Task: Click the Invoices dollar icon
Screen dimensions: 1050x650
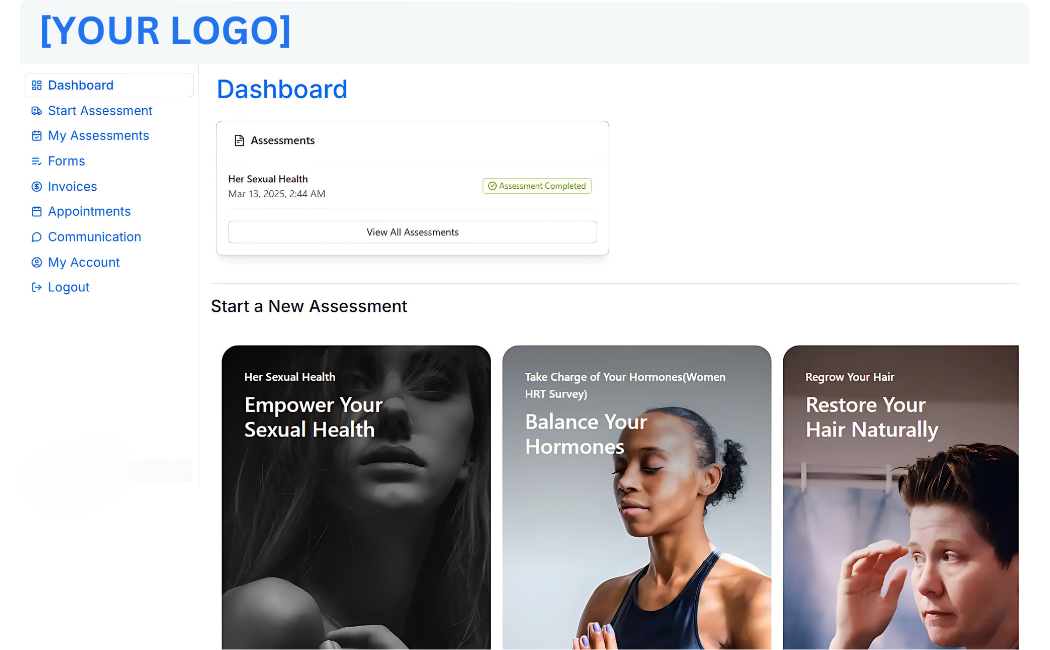Action: (37, 187)
